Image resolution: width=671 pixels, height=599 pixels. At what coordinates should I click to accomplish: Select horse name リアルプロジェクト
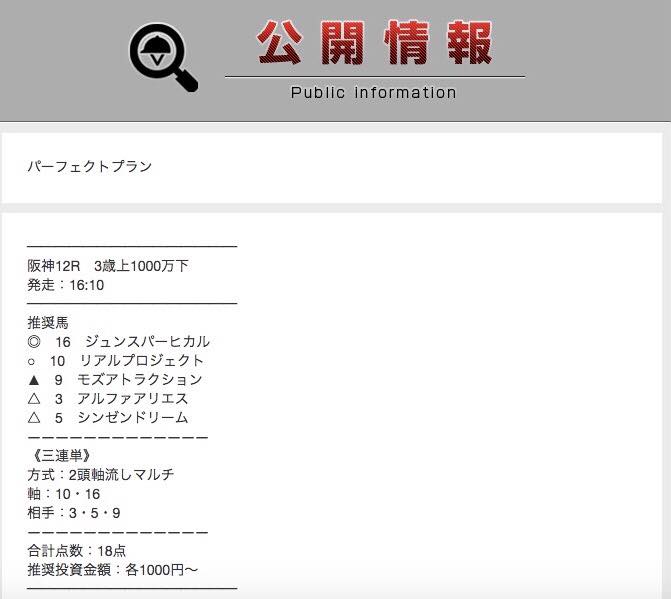click(x=142, y=361)
